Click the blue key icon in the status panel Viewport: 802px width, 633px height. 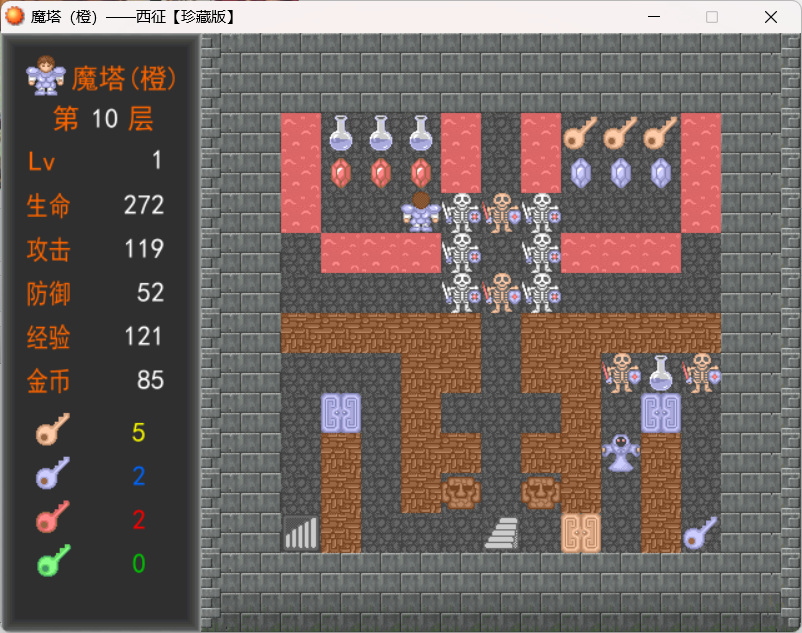(x=53, y=473)
